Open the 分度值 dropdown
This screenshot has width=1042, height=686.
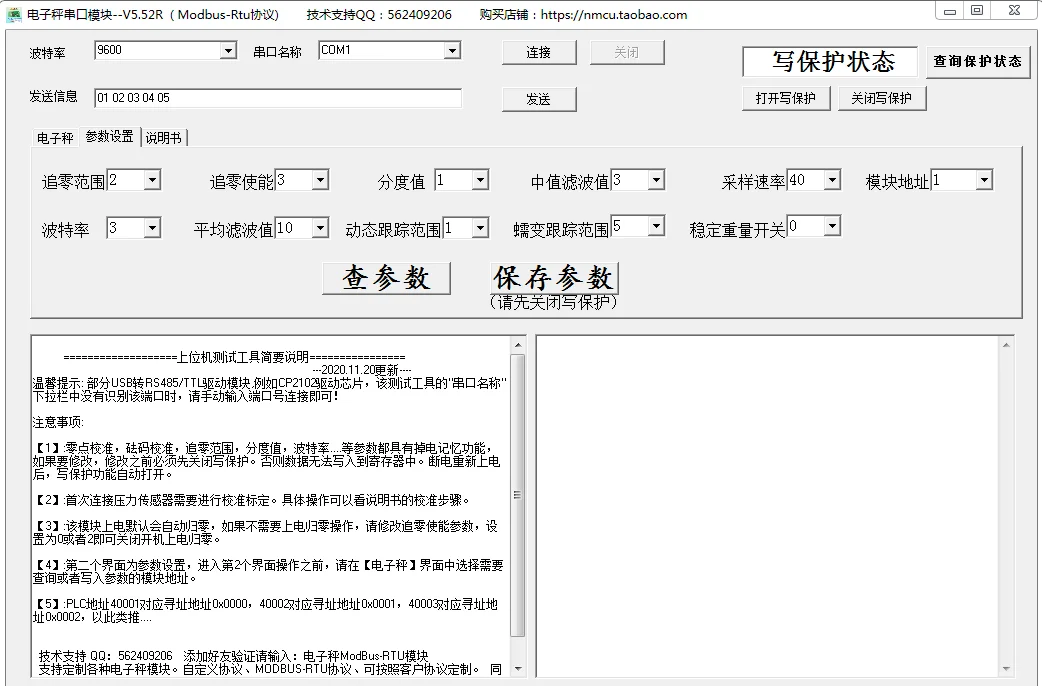(480, 180)
